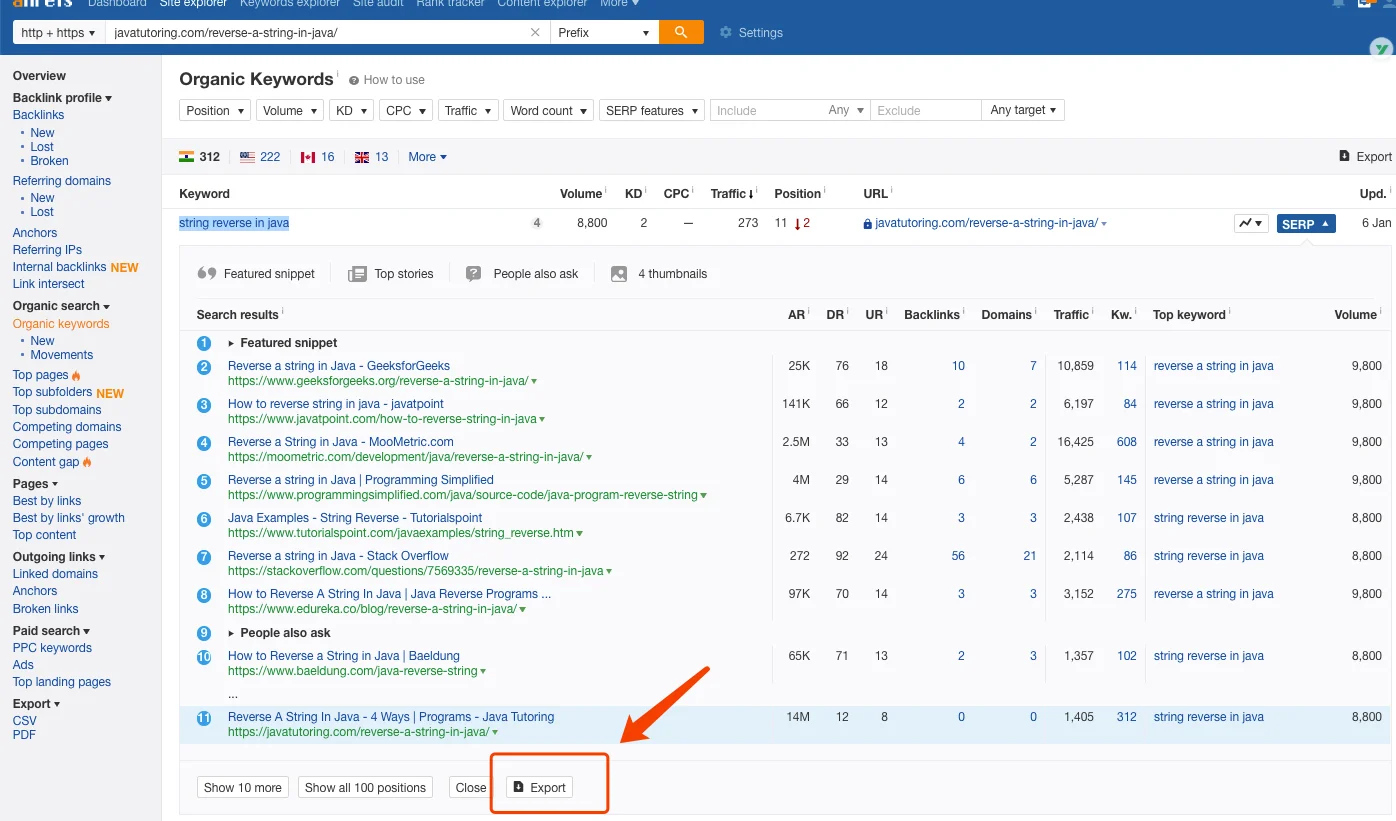Open Top subfolders in the sidebar
Screen dimensions: 1396x821
click(52, 392)
